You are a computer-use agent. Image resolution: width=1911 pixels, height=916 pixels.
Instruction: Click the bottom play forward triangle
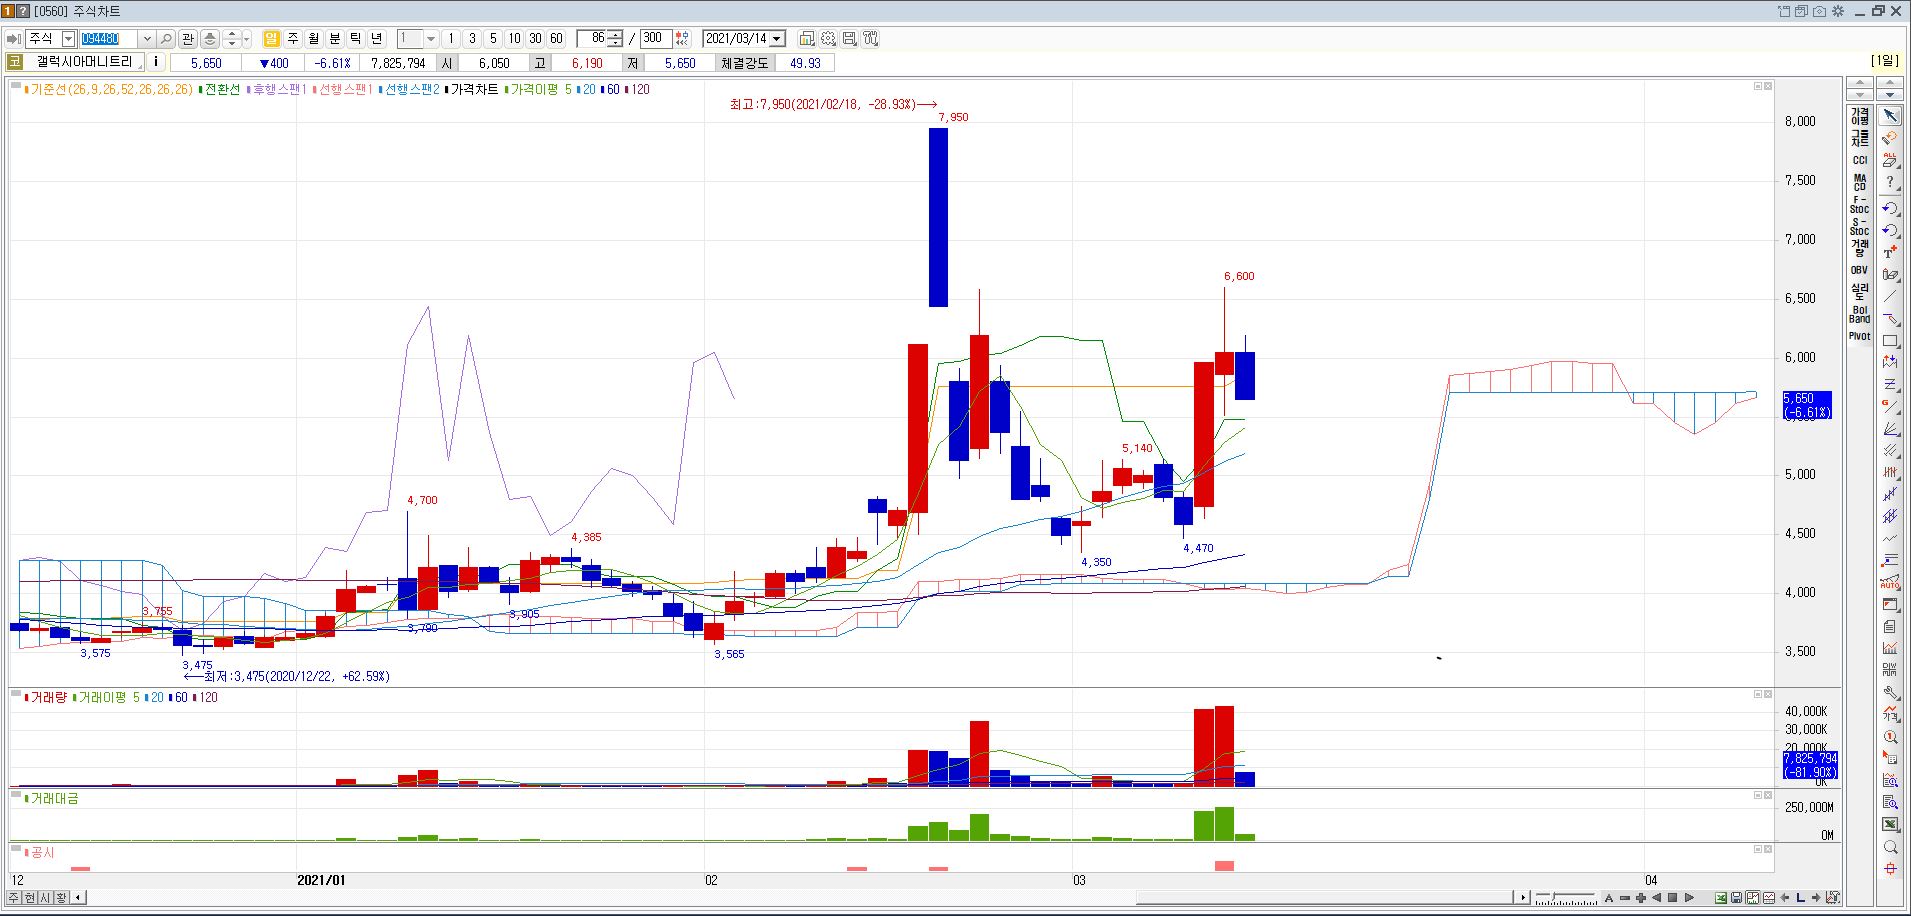point(1689,898)
